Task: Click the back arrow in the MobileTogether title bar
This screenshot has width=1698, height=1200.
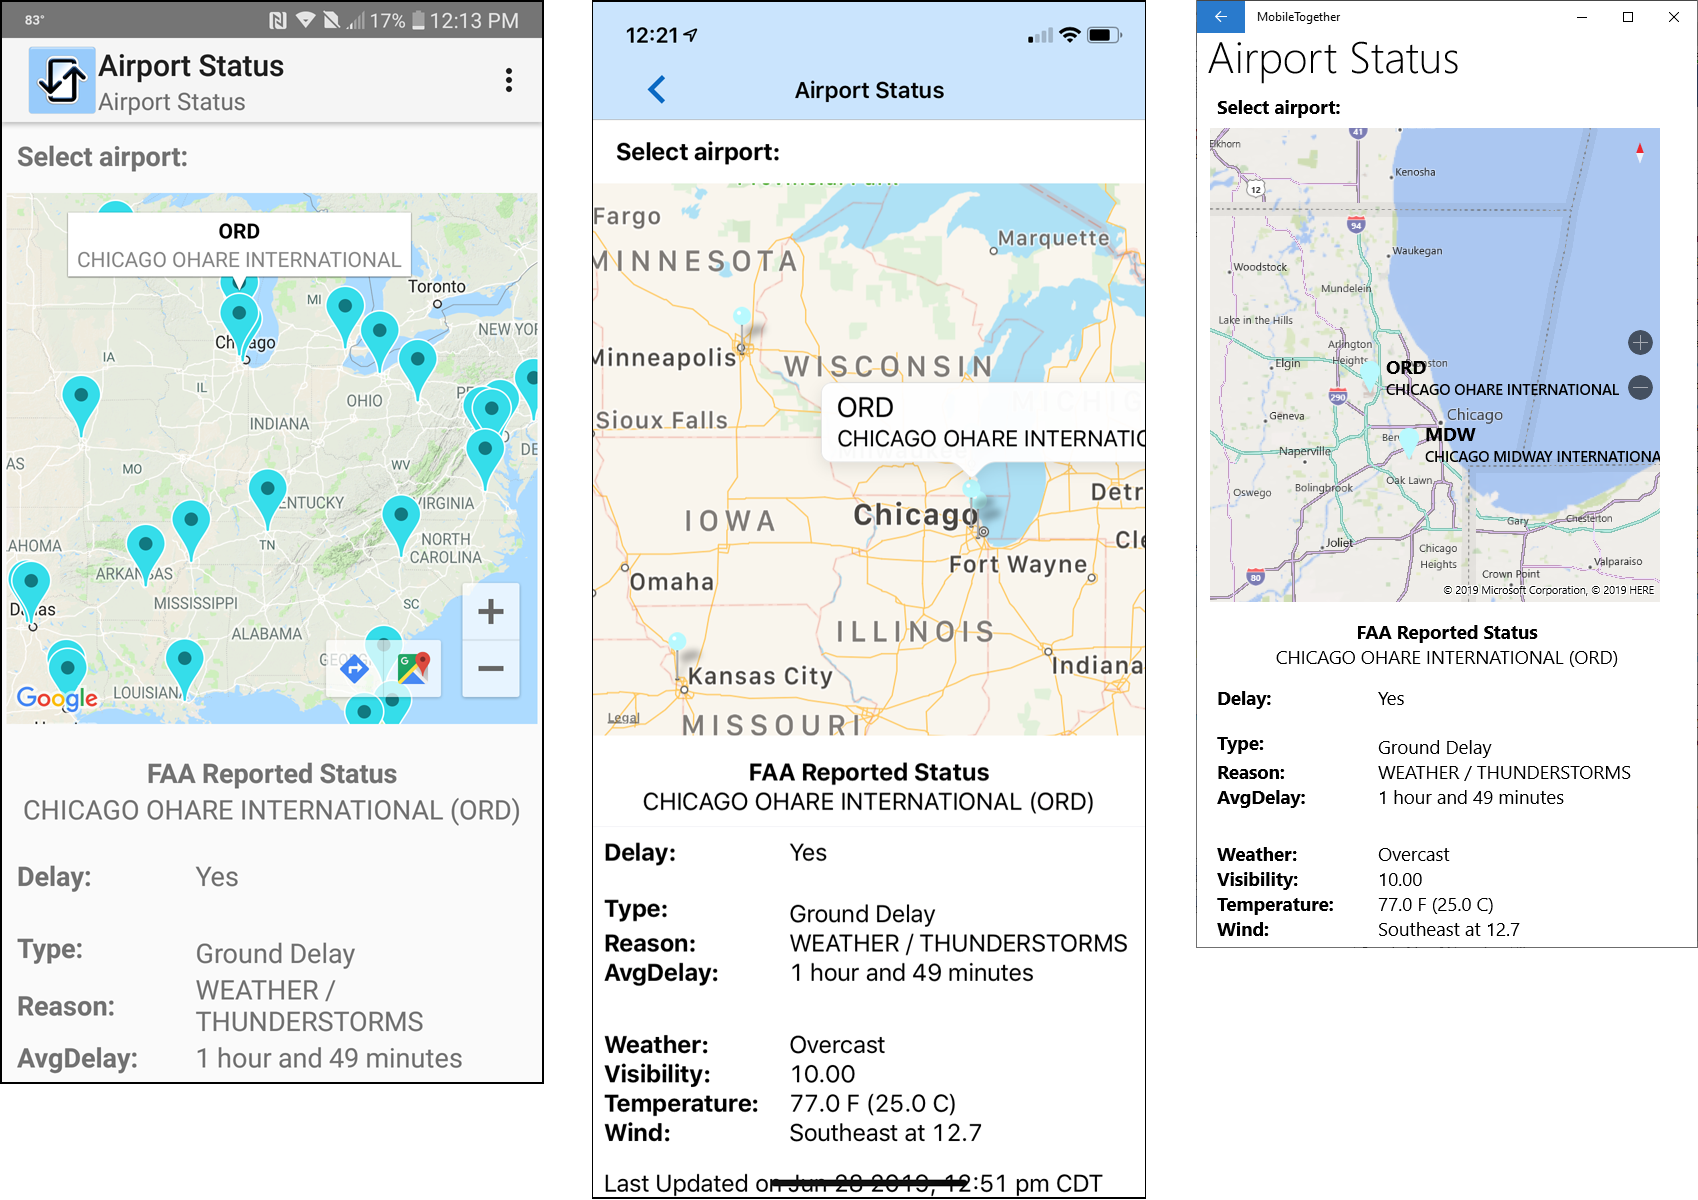Action: tap(1220, 17)
